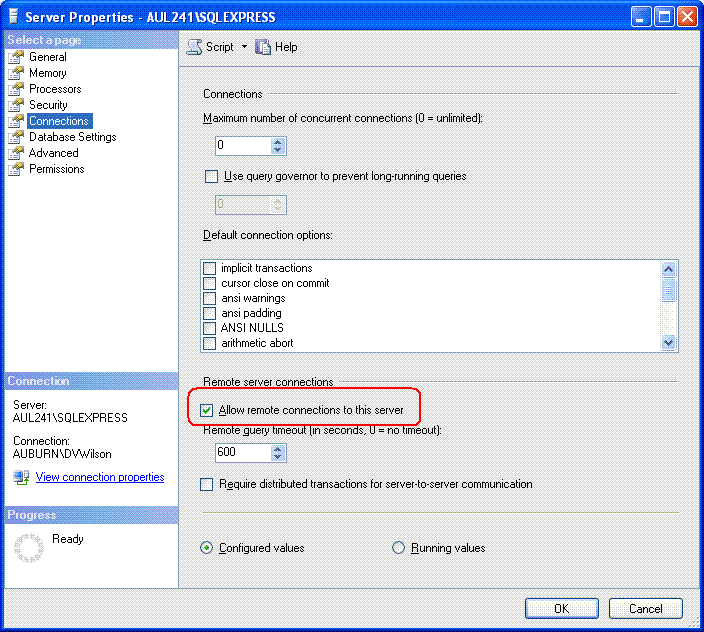Maximize the Server Properties window
The width and height of the screenshot is (704, 632).
click(664, 17)
